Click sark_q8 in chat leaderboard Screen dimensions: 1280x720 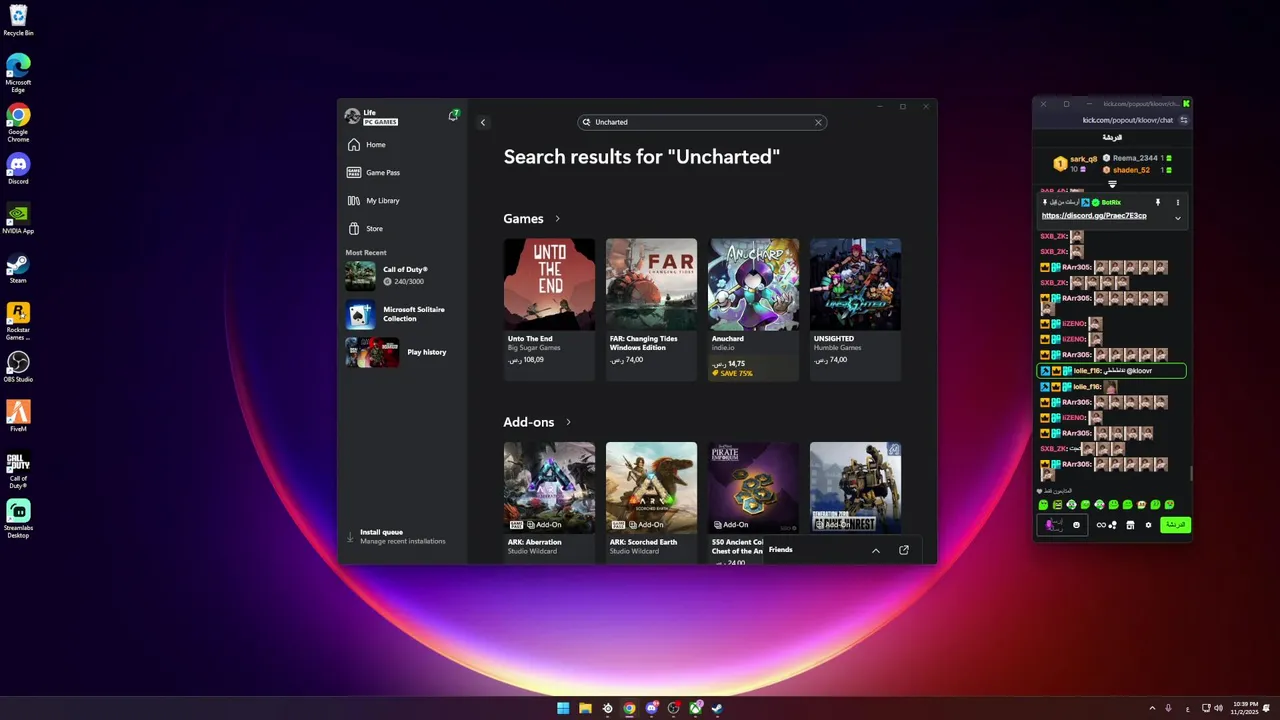1083,159
